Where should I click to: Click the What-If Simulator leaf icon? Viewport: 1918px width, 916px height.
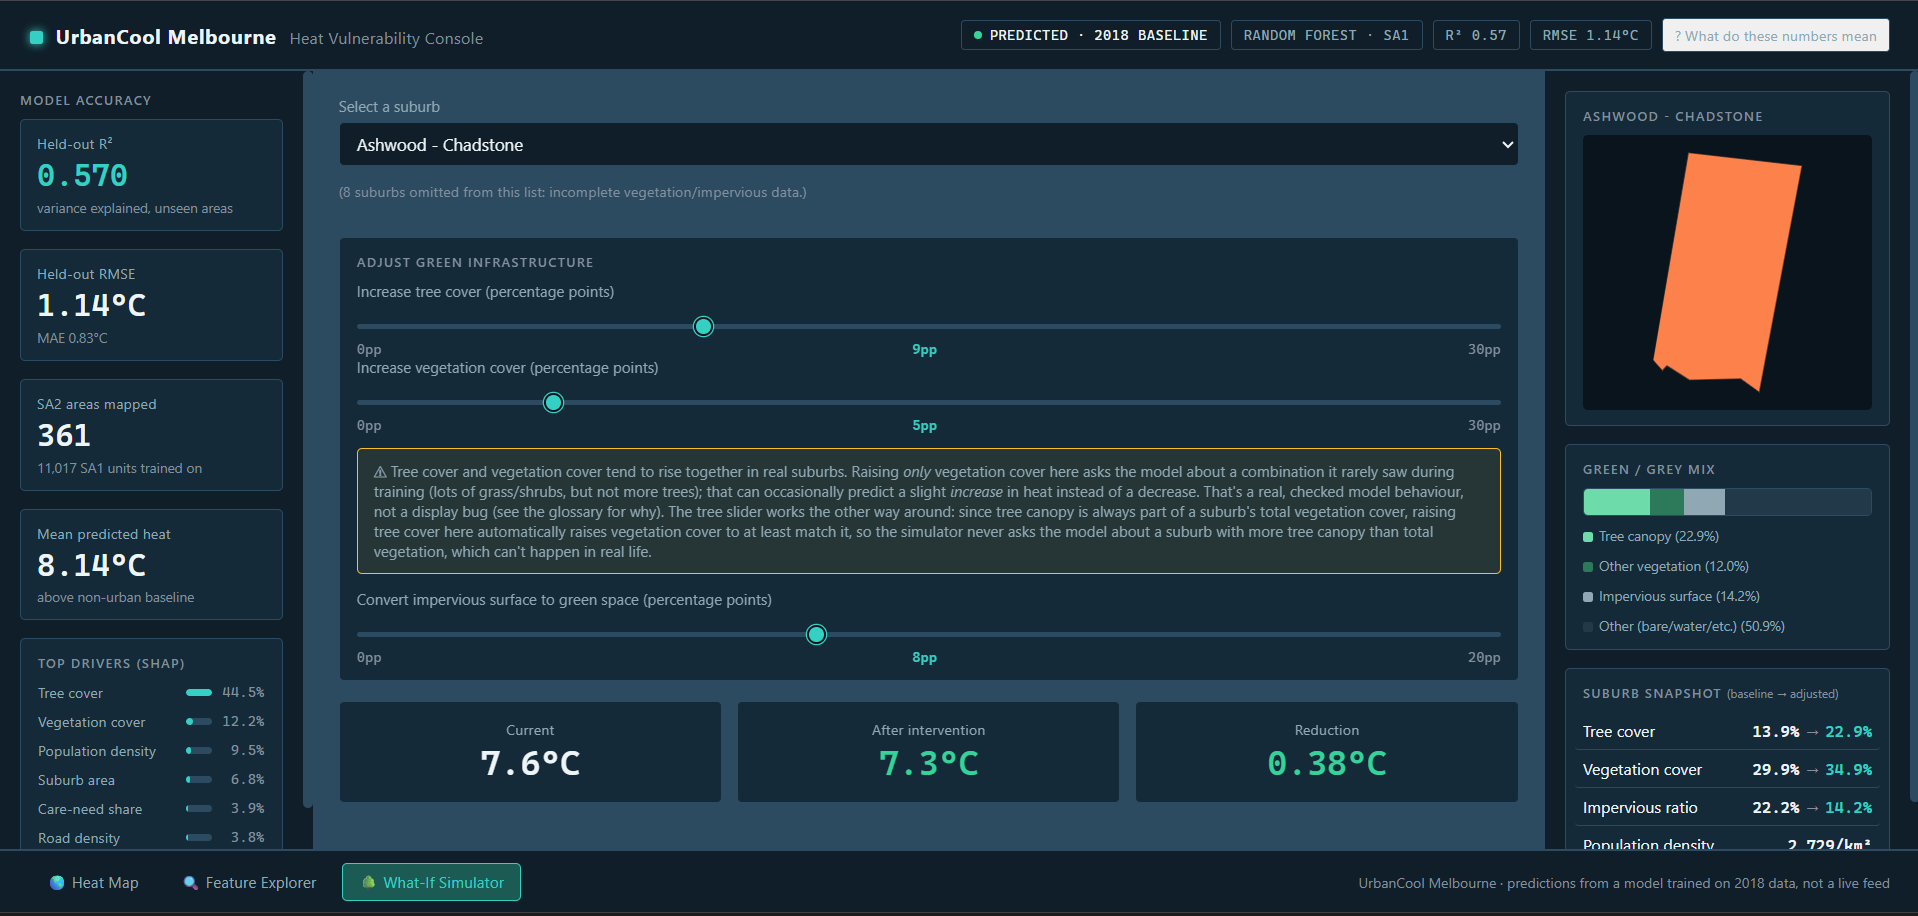(369, 882)
